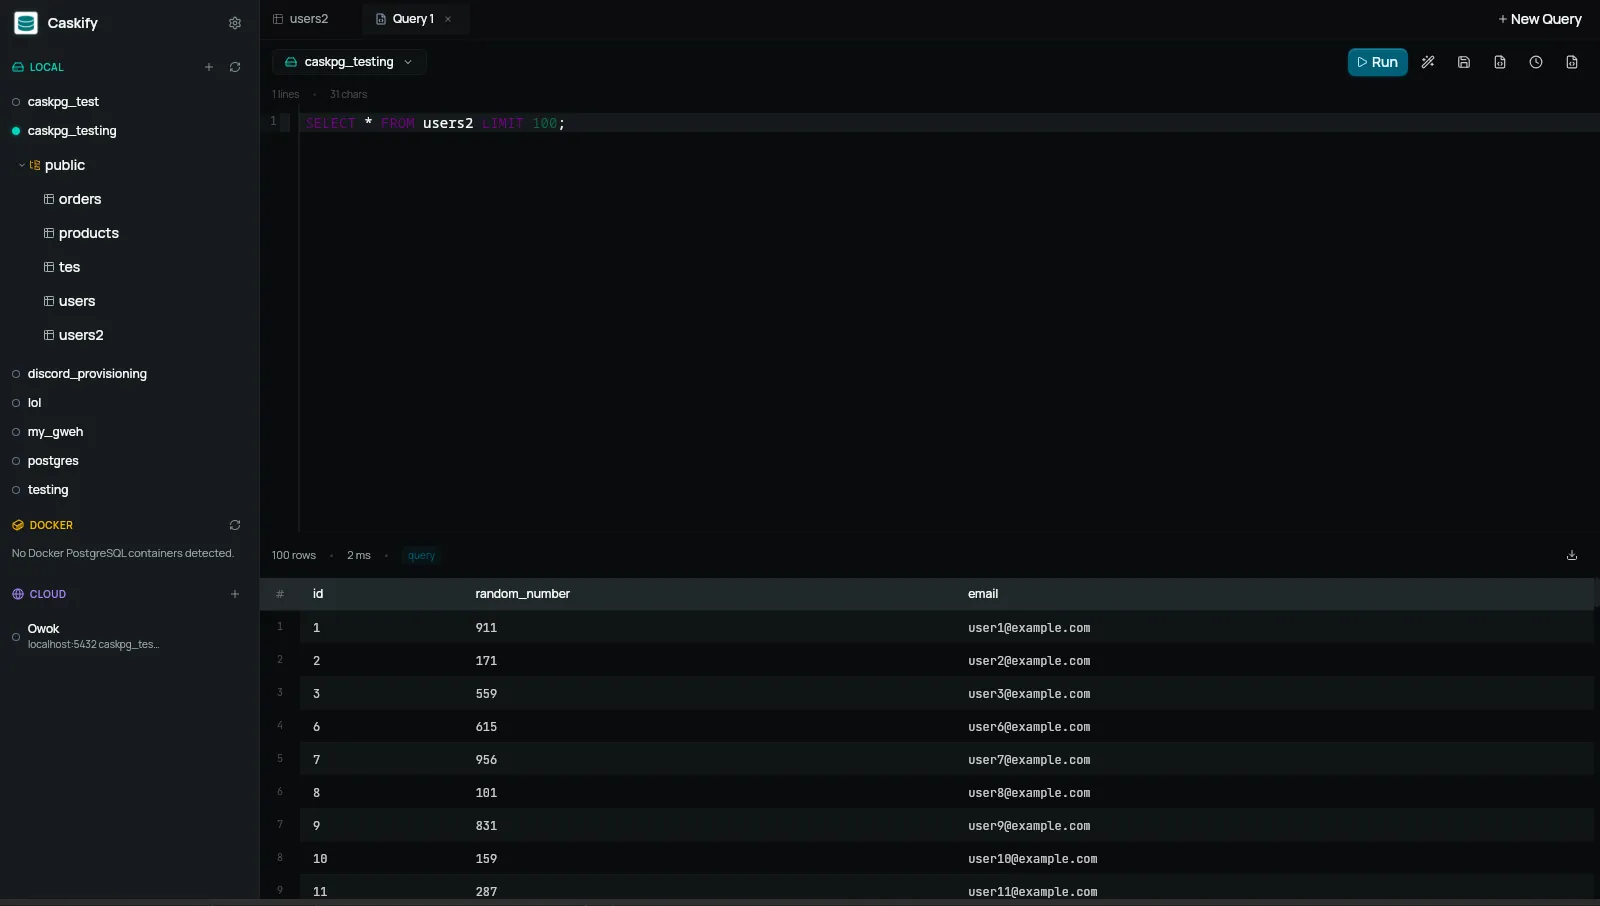
Task: Open the users table
Action: 77,301
